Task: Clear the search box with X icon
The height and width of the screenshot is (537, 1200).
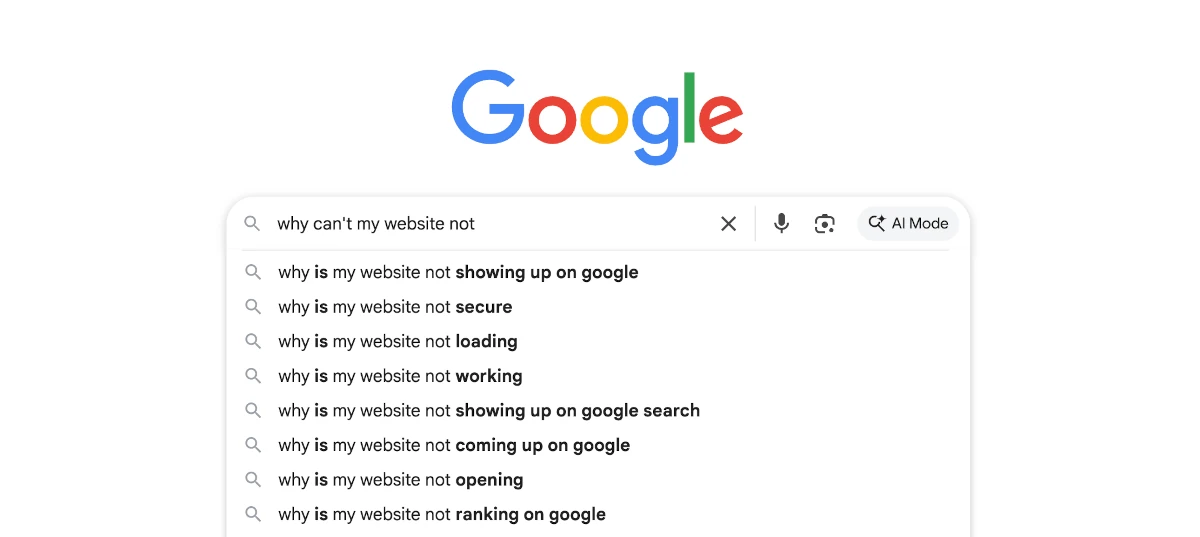Action: point(729,224)
